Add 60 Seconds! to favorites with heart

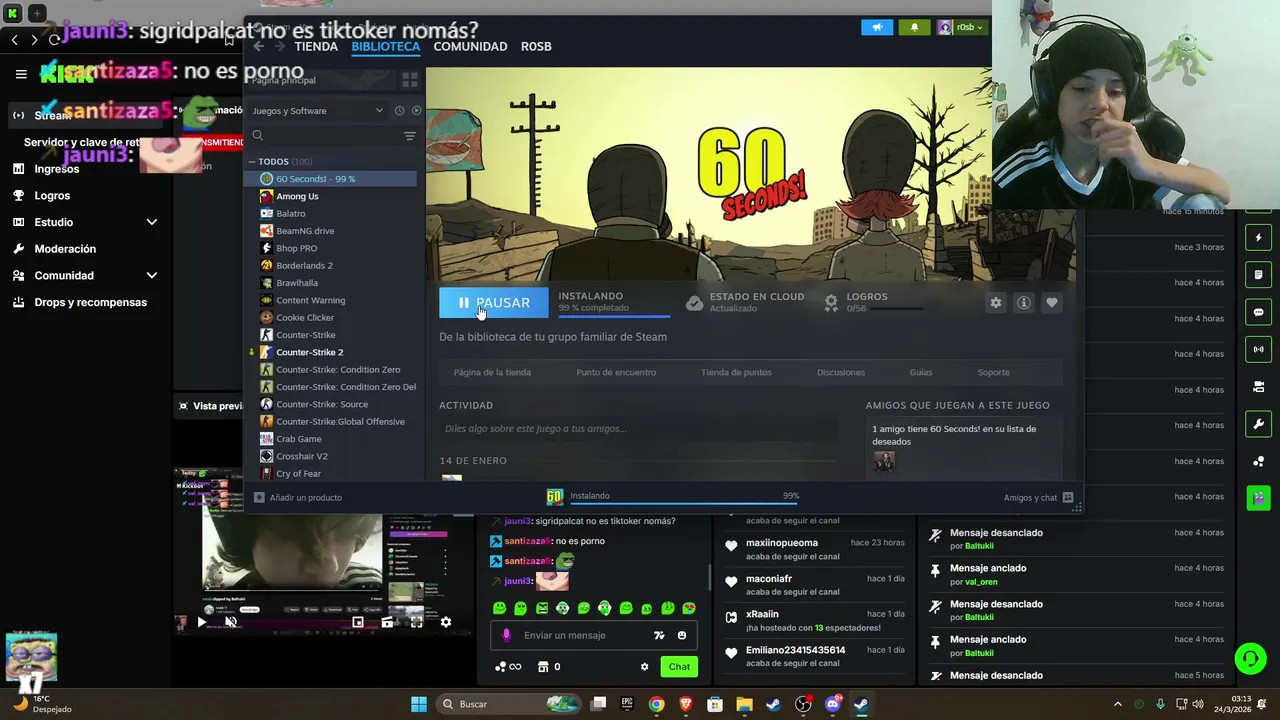(1051, 303)
